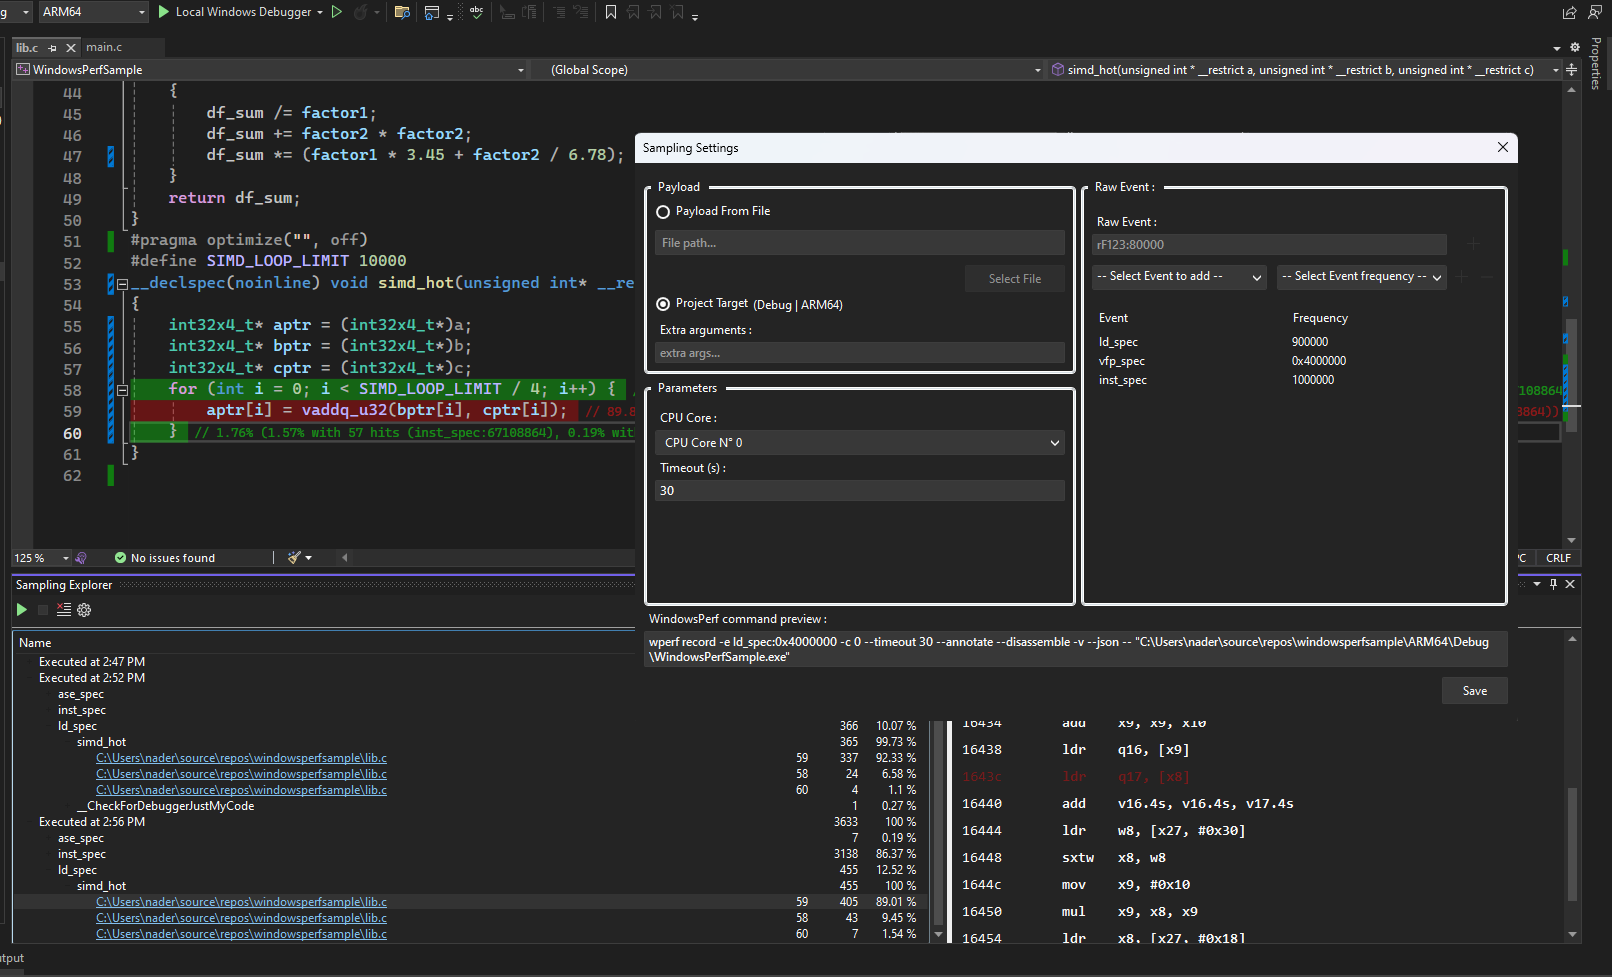The height and width of the screenshot is (977, 1612).
Task: Click the stop sampling icon
Action: (x=42, y=609)
